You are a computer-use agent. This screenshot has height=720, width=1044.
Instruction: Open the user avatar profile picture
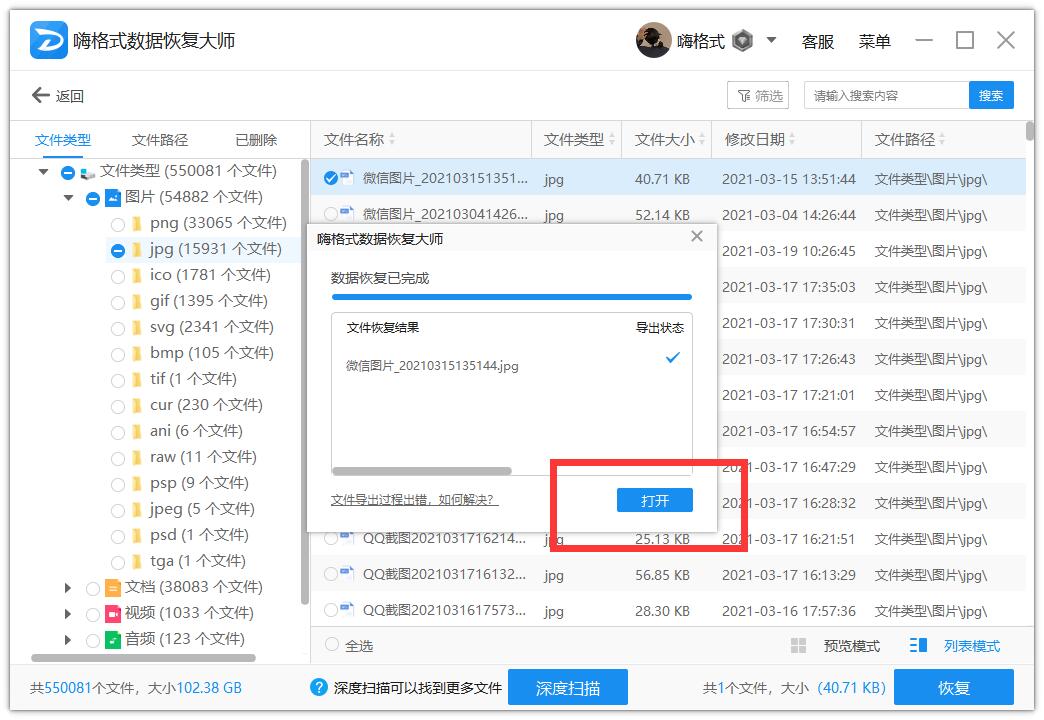point(653,41)
